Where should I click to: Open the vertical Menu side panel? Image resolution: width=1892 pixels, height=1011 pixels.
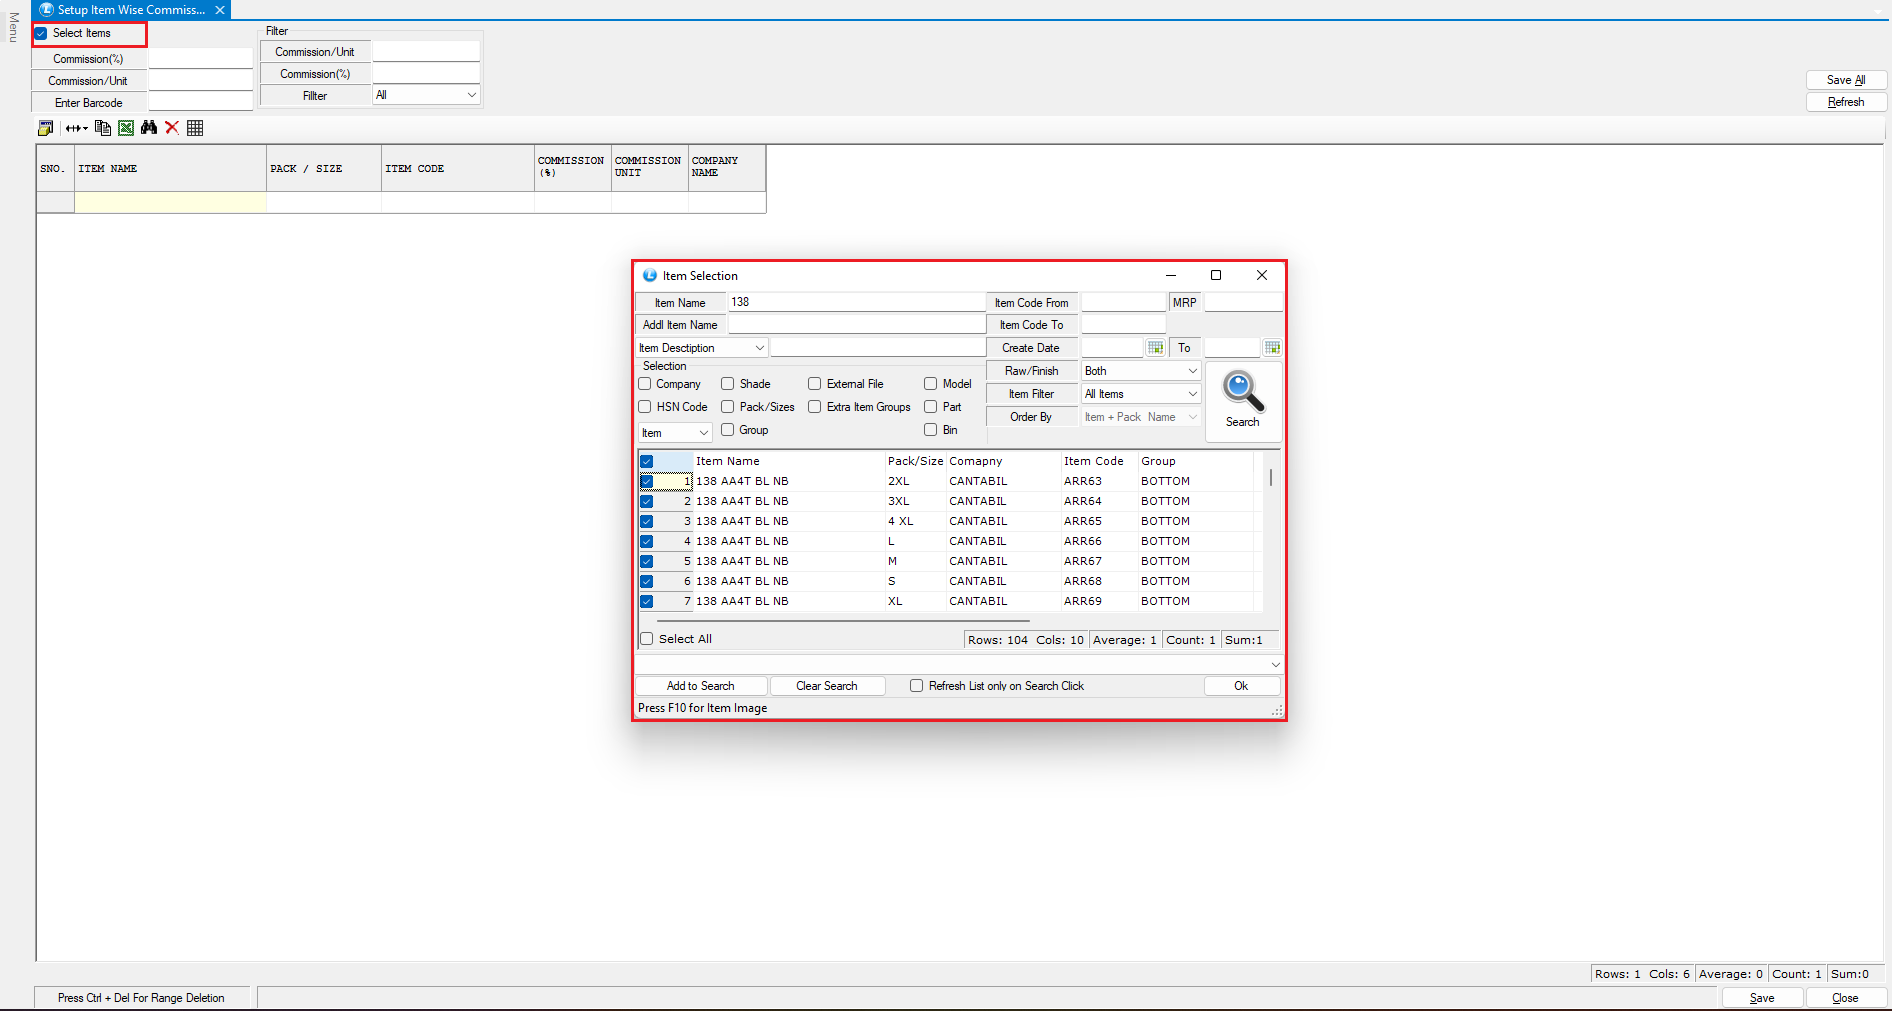tap(13, 27)
